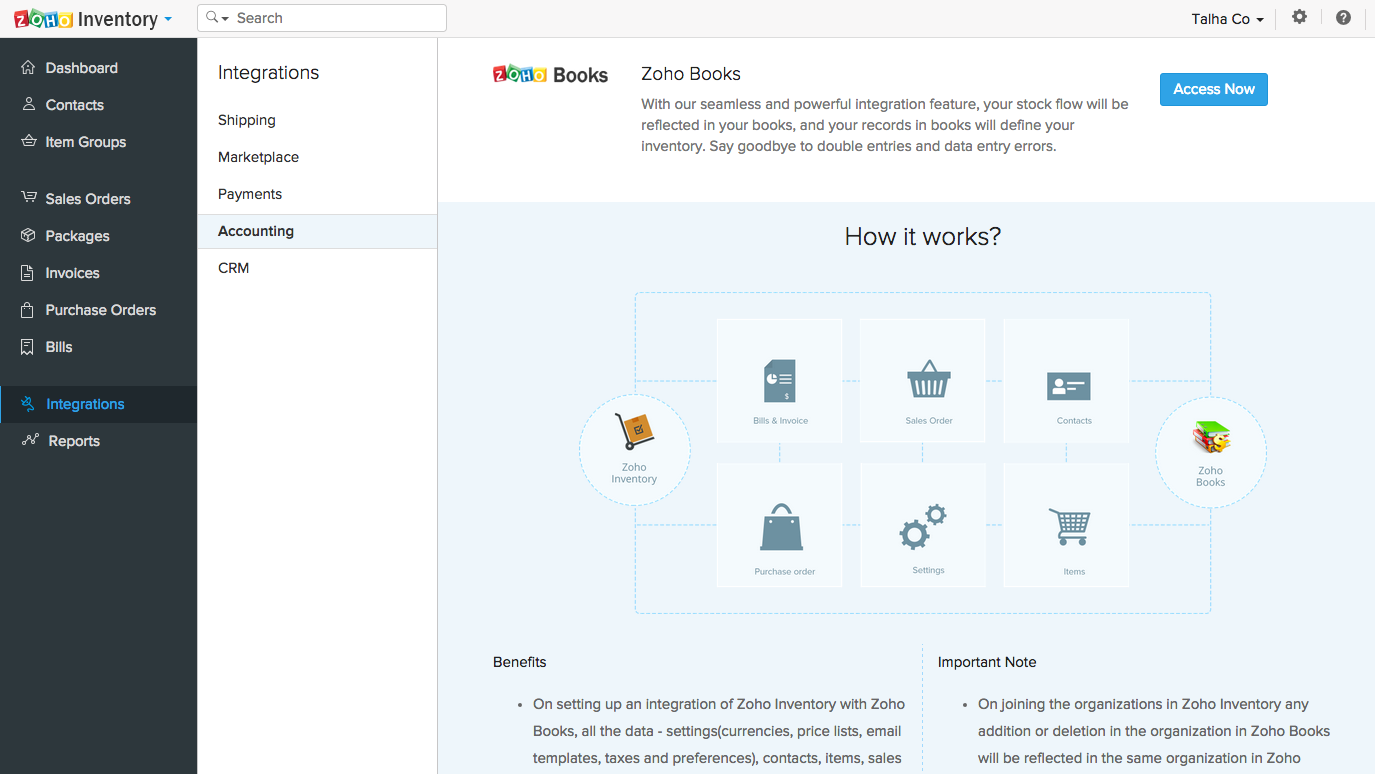Click the Item Groups basket icon
The width and height of the screenshot is (1375, 774).
tap(28, 141)
